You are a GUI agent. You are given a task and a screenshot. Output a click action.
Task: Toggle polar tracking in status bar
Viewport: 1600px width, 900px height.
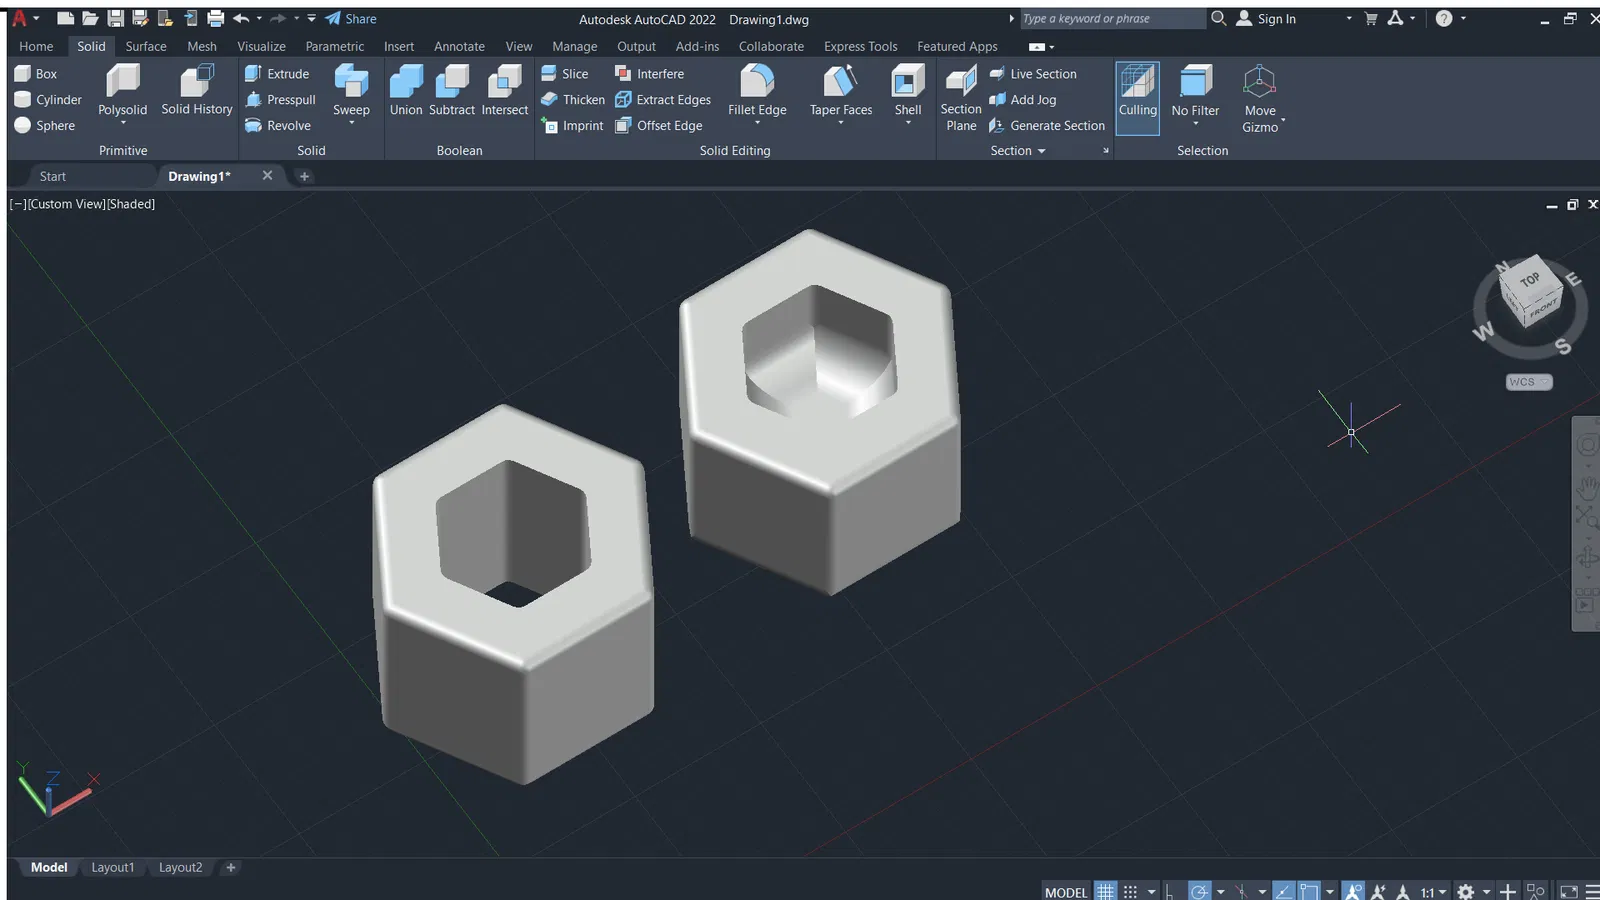[x=1200, y=891]
